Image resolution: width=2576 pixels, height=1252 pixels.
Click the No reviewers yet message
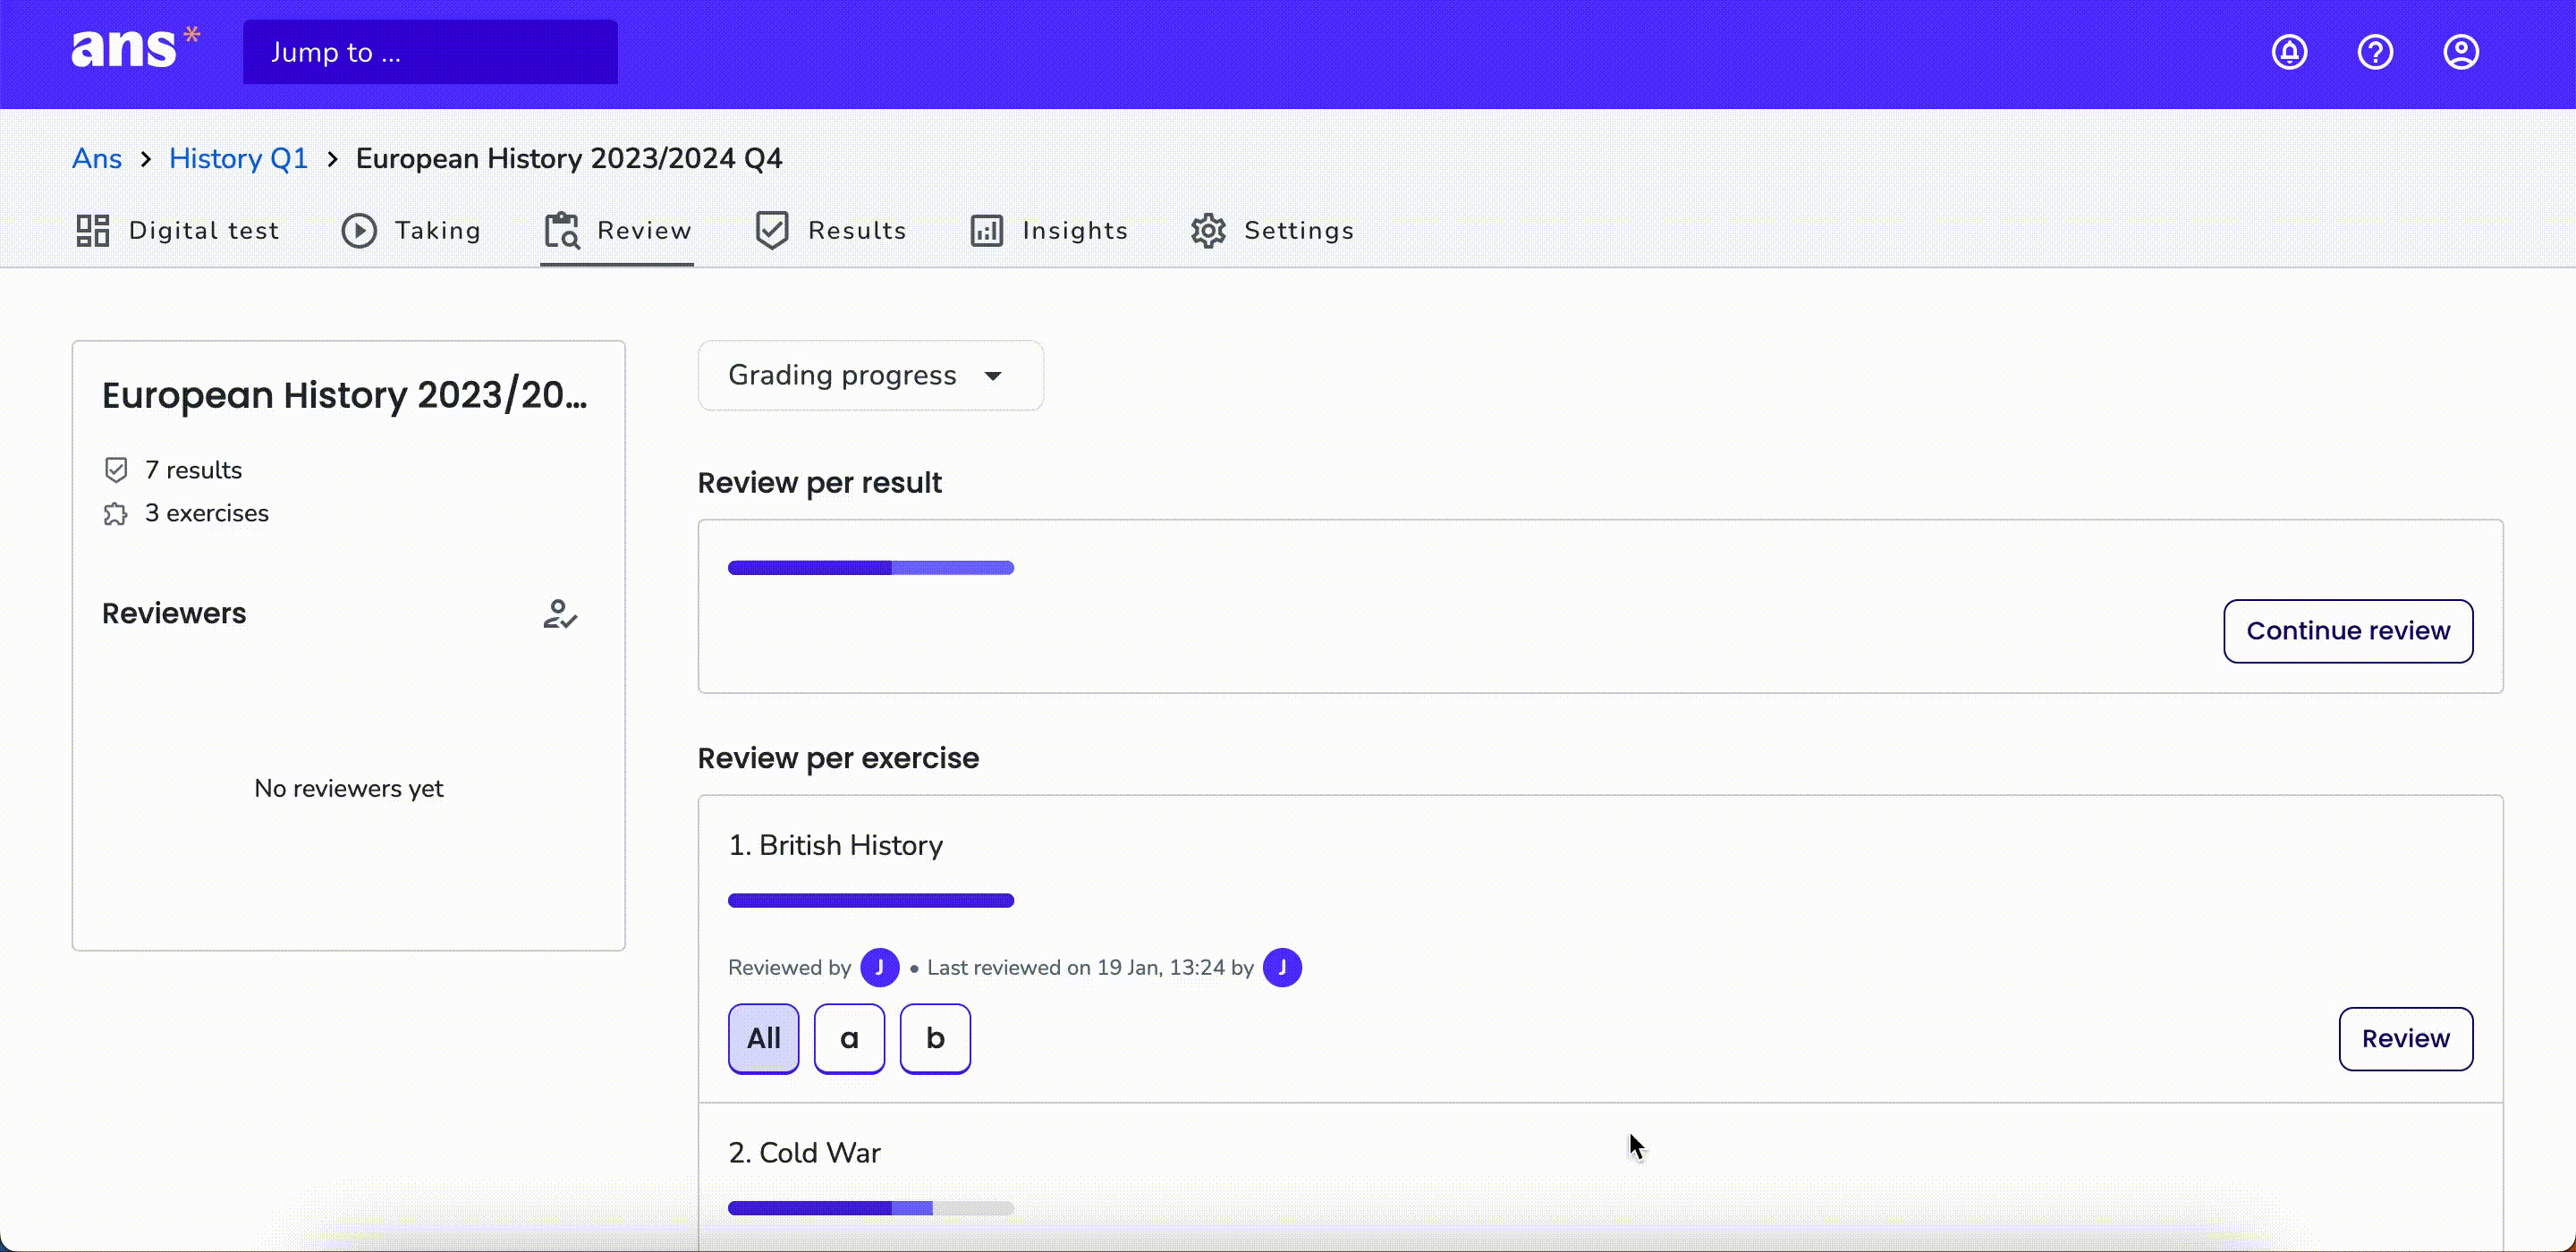(348, 788)
